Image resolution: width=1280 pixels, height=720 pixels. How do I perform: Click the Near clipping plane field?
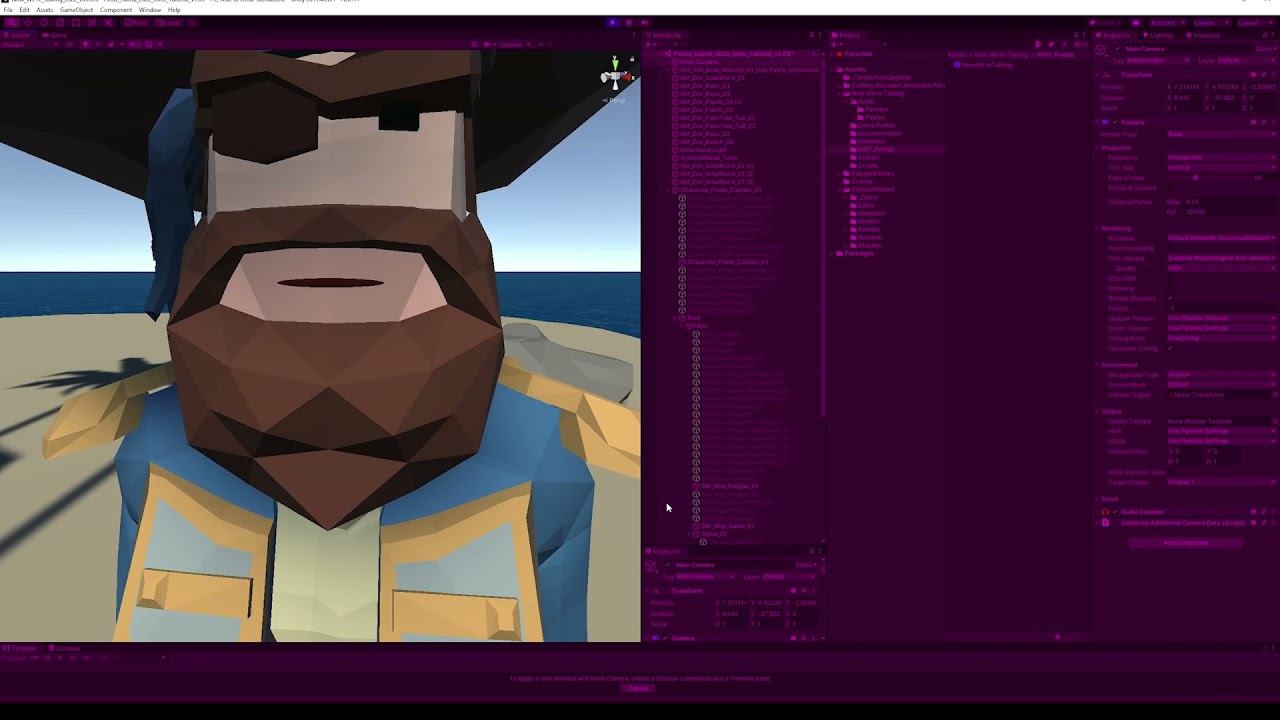point(1229,202)
